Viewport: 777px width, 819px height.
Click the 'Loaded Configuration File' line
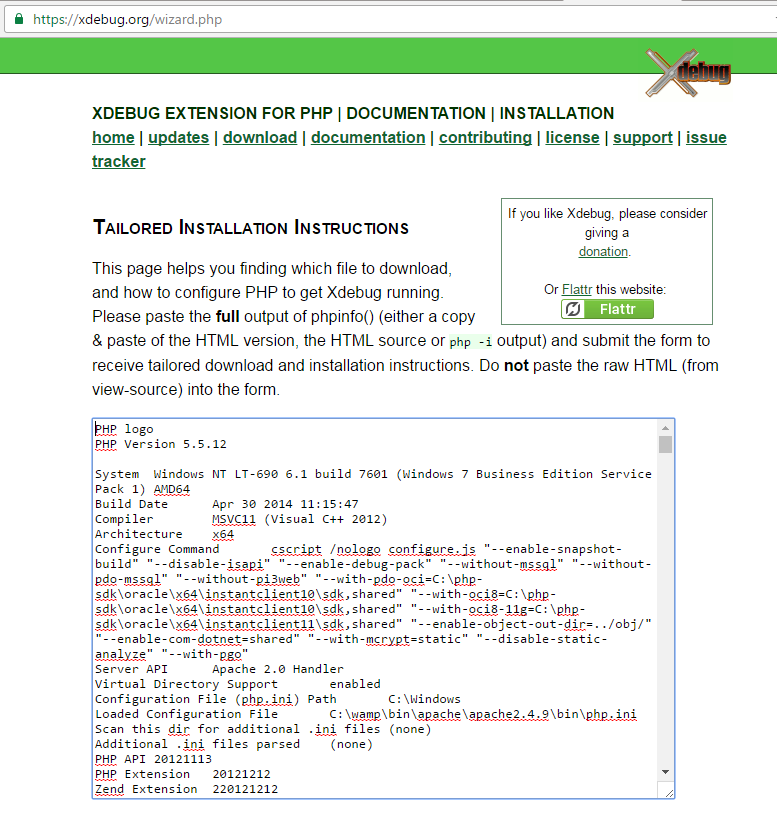coord(366,714)
